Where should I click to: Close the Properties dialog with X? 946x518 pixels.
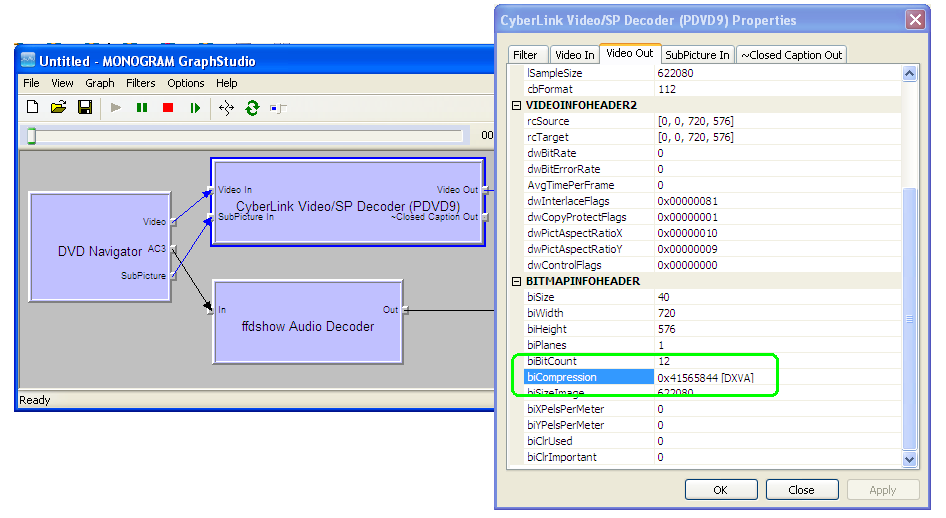click(x=915, y=20)
